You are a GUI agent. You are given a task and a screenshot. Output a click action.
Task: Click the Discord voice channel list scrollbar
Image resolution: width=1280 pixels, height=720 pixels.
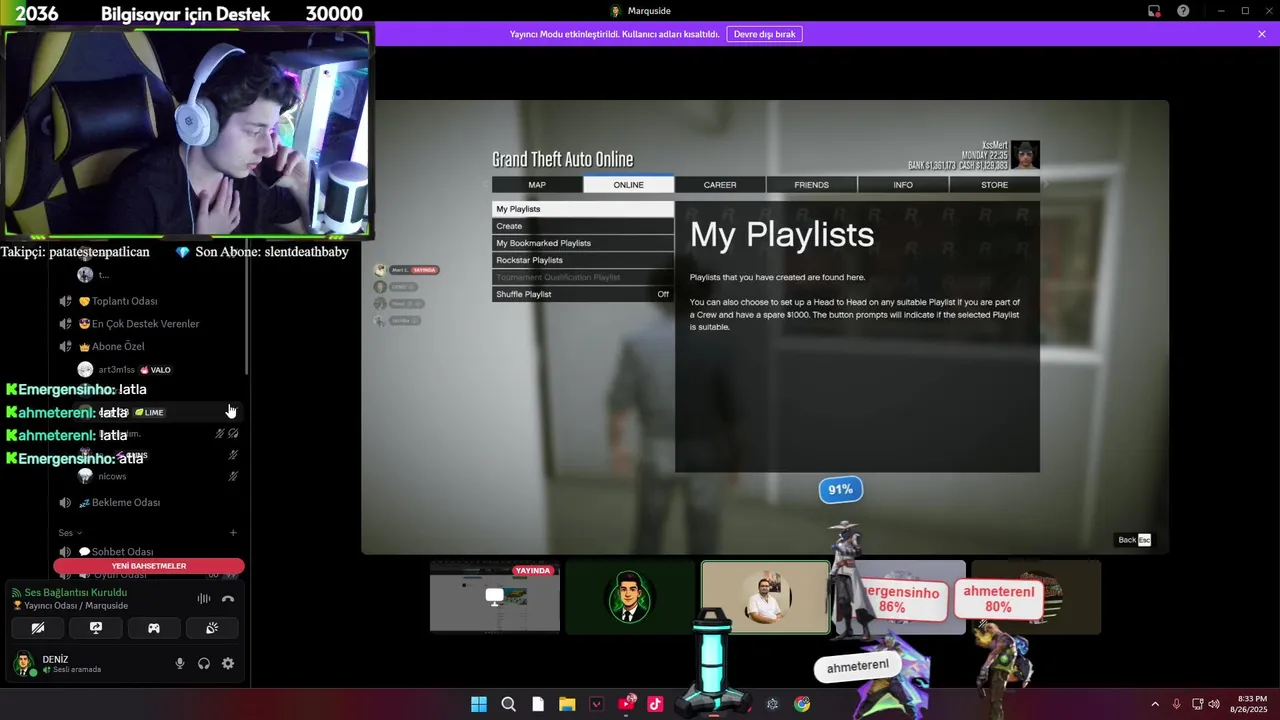click(x=247, y=310)
